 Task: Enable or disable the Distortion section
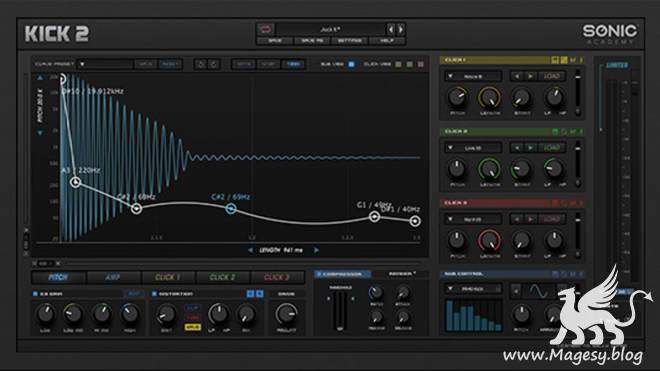coord(154,294)
